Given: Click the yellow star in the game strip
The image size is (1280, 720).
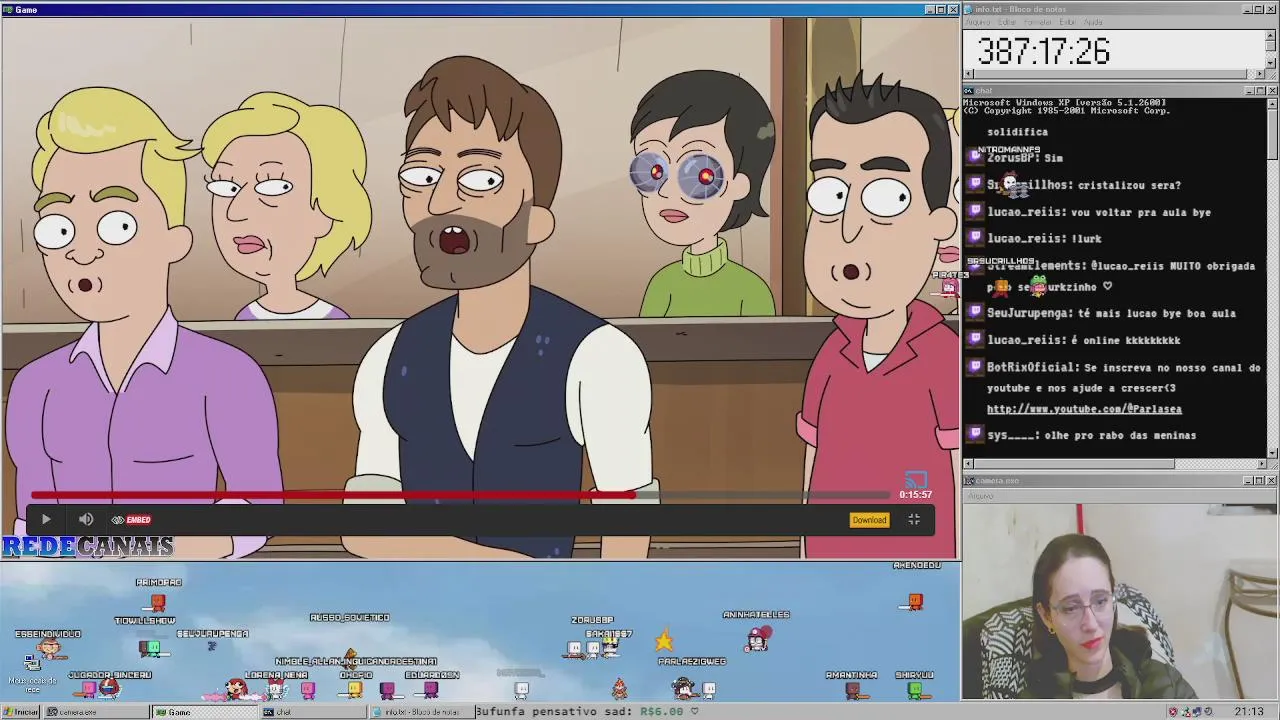Looking at the screenshot, I should coord(664,640).
